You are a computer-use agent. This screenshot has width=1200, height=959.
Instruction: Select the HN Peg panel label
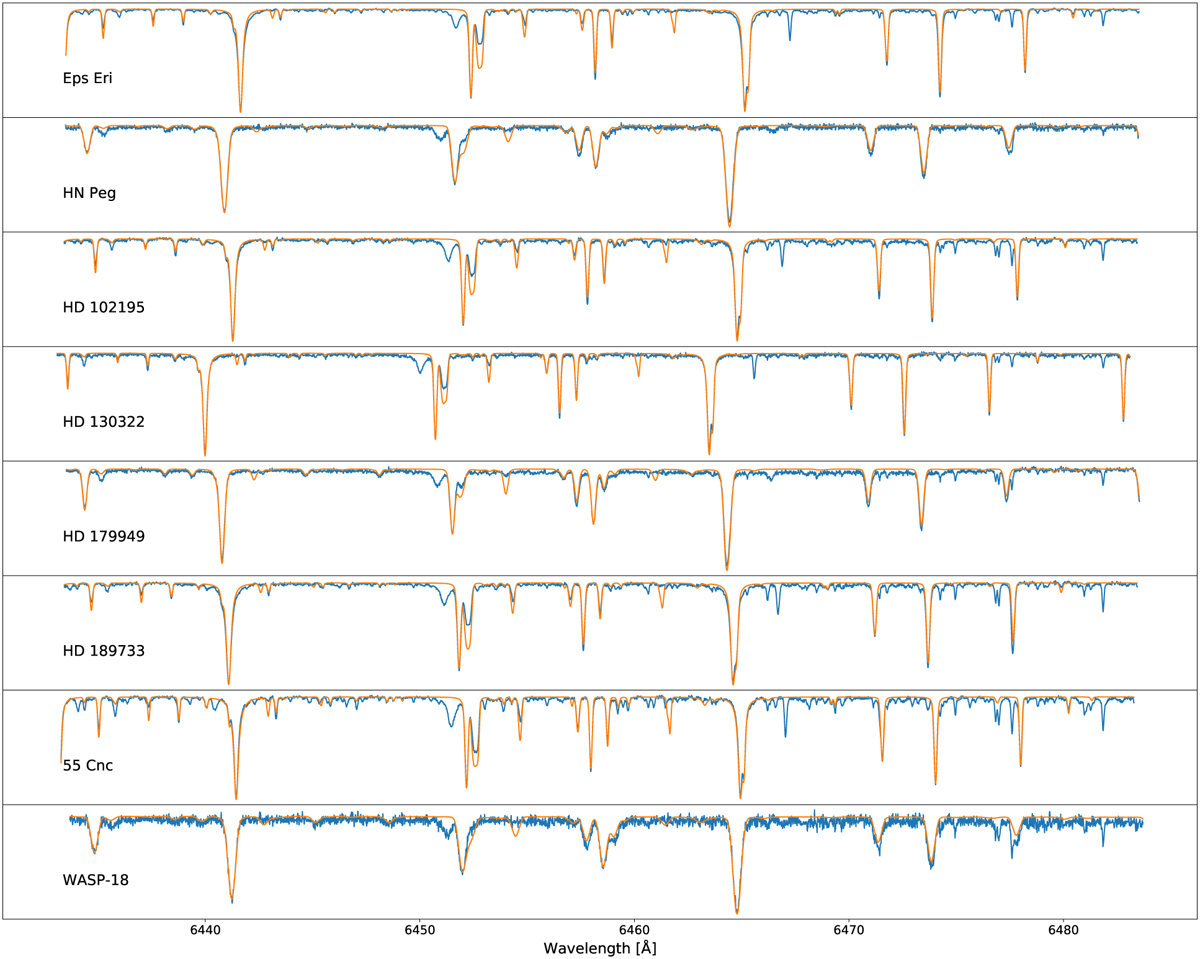pos(89,193)
